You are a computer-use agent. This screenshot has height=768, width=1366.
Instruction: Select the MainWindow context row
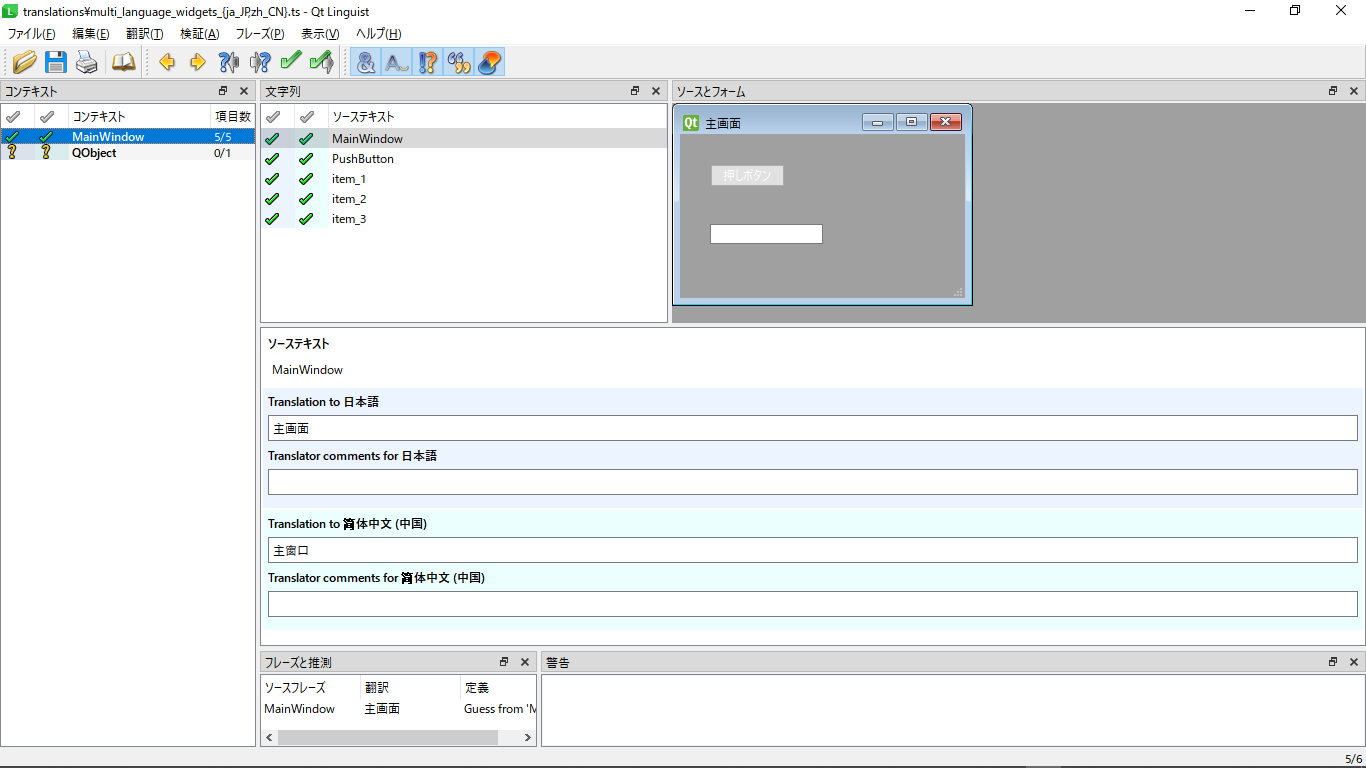coord(128,137)
